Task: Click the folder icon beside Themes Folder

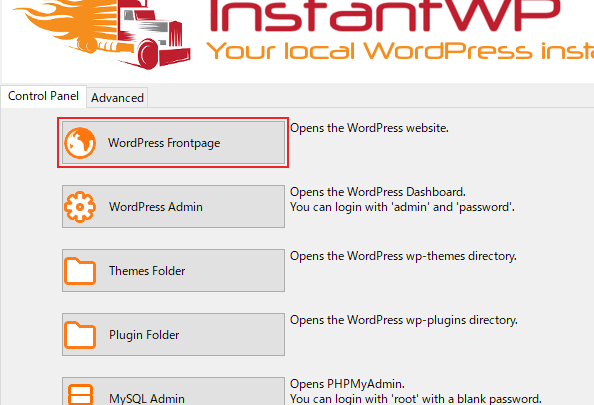Action: pos(80,271)
